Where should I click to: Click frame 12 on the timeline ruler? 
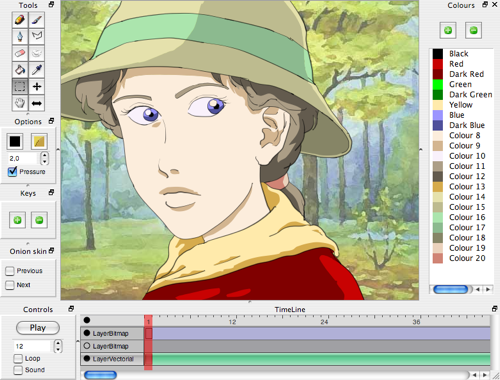[x=232, y=322]
